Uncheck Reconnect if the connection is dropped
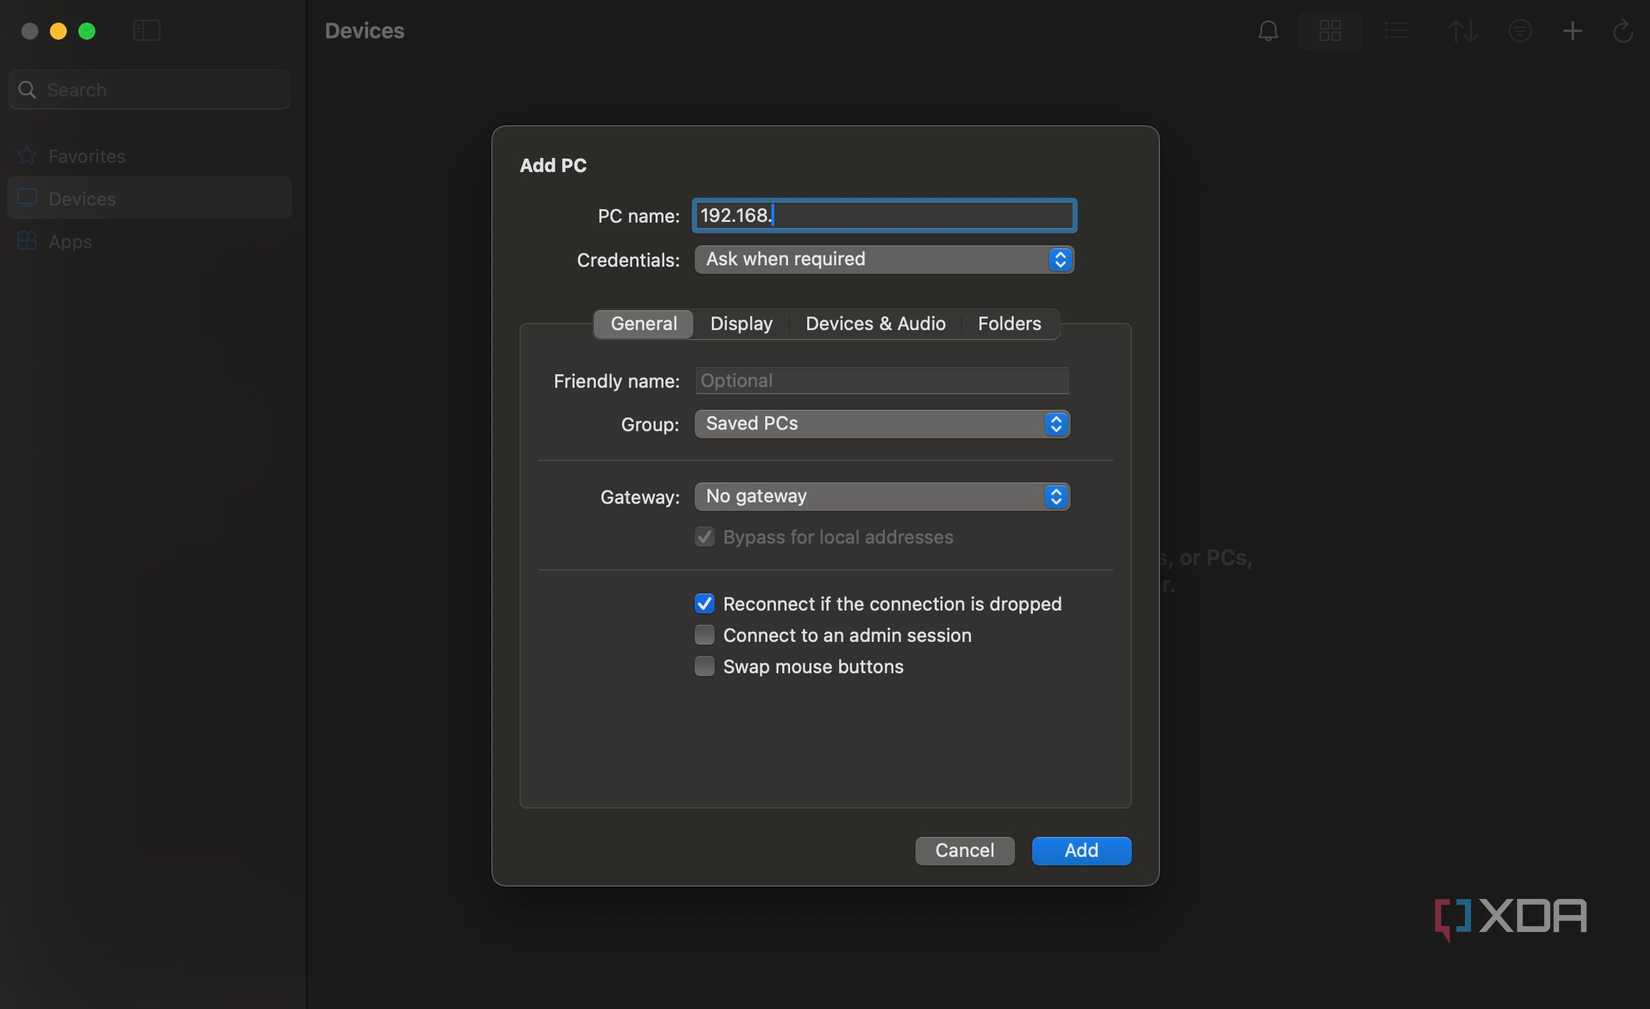 coord(704,603)
